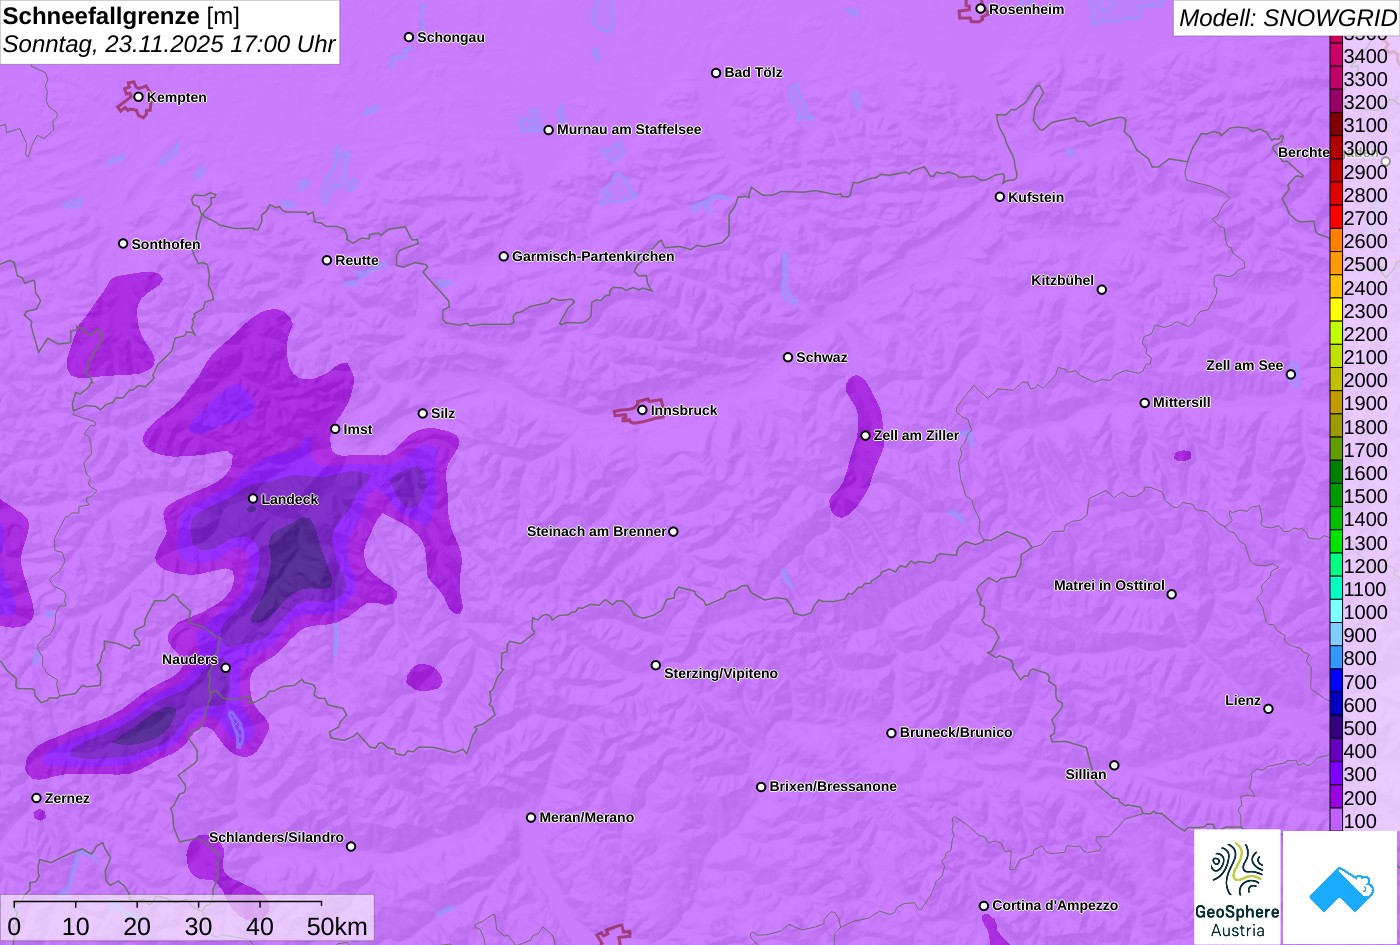Click the 700 m blue legend swatch
The width and height of the screenshot is (1400, 945).
coord(1336,681)
